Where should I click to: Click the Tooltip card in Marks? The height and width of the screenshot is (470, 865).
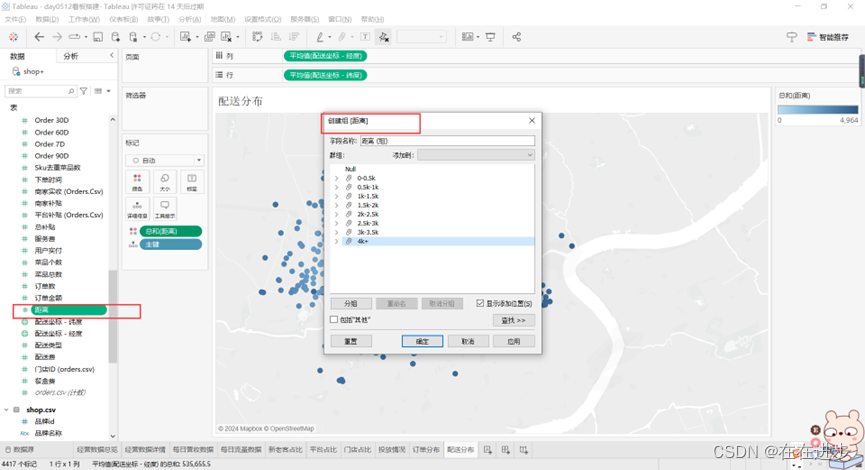click(x=164, y=209)
